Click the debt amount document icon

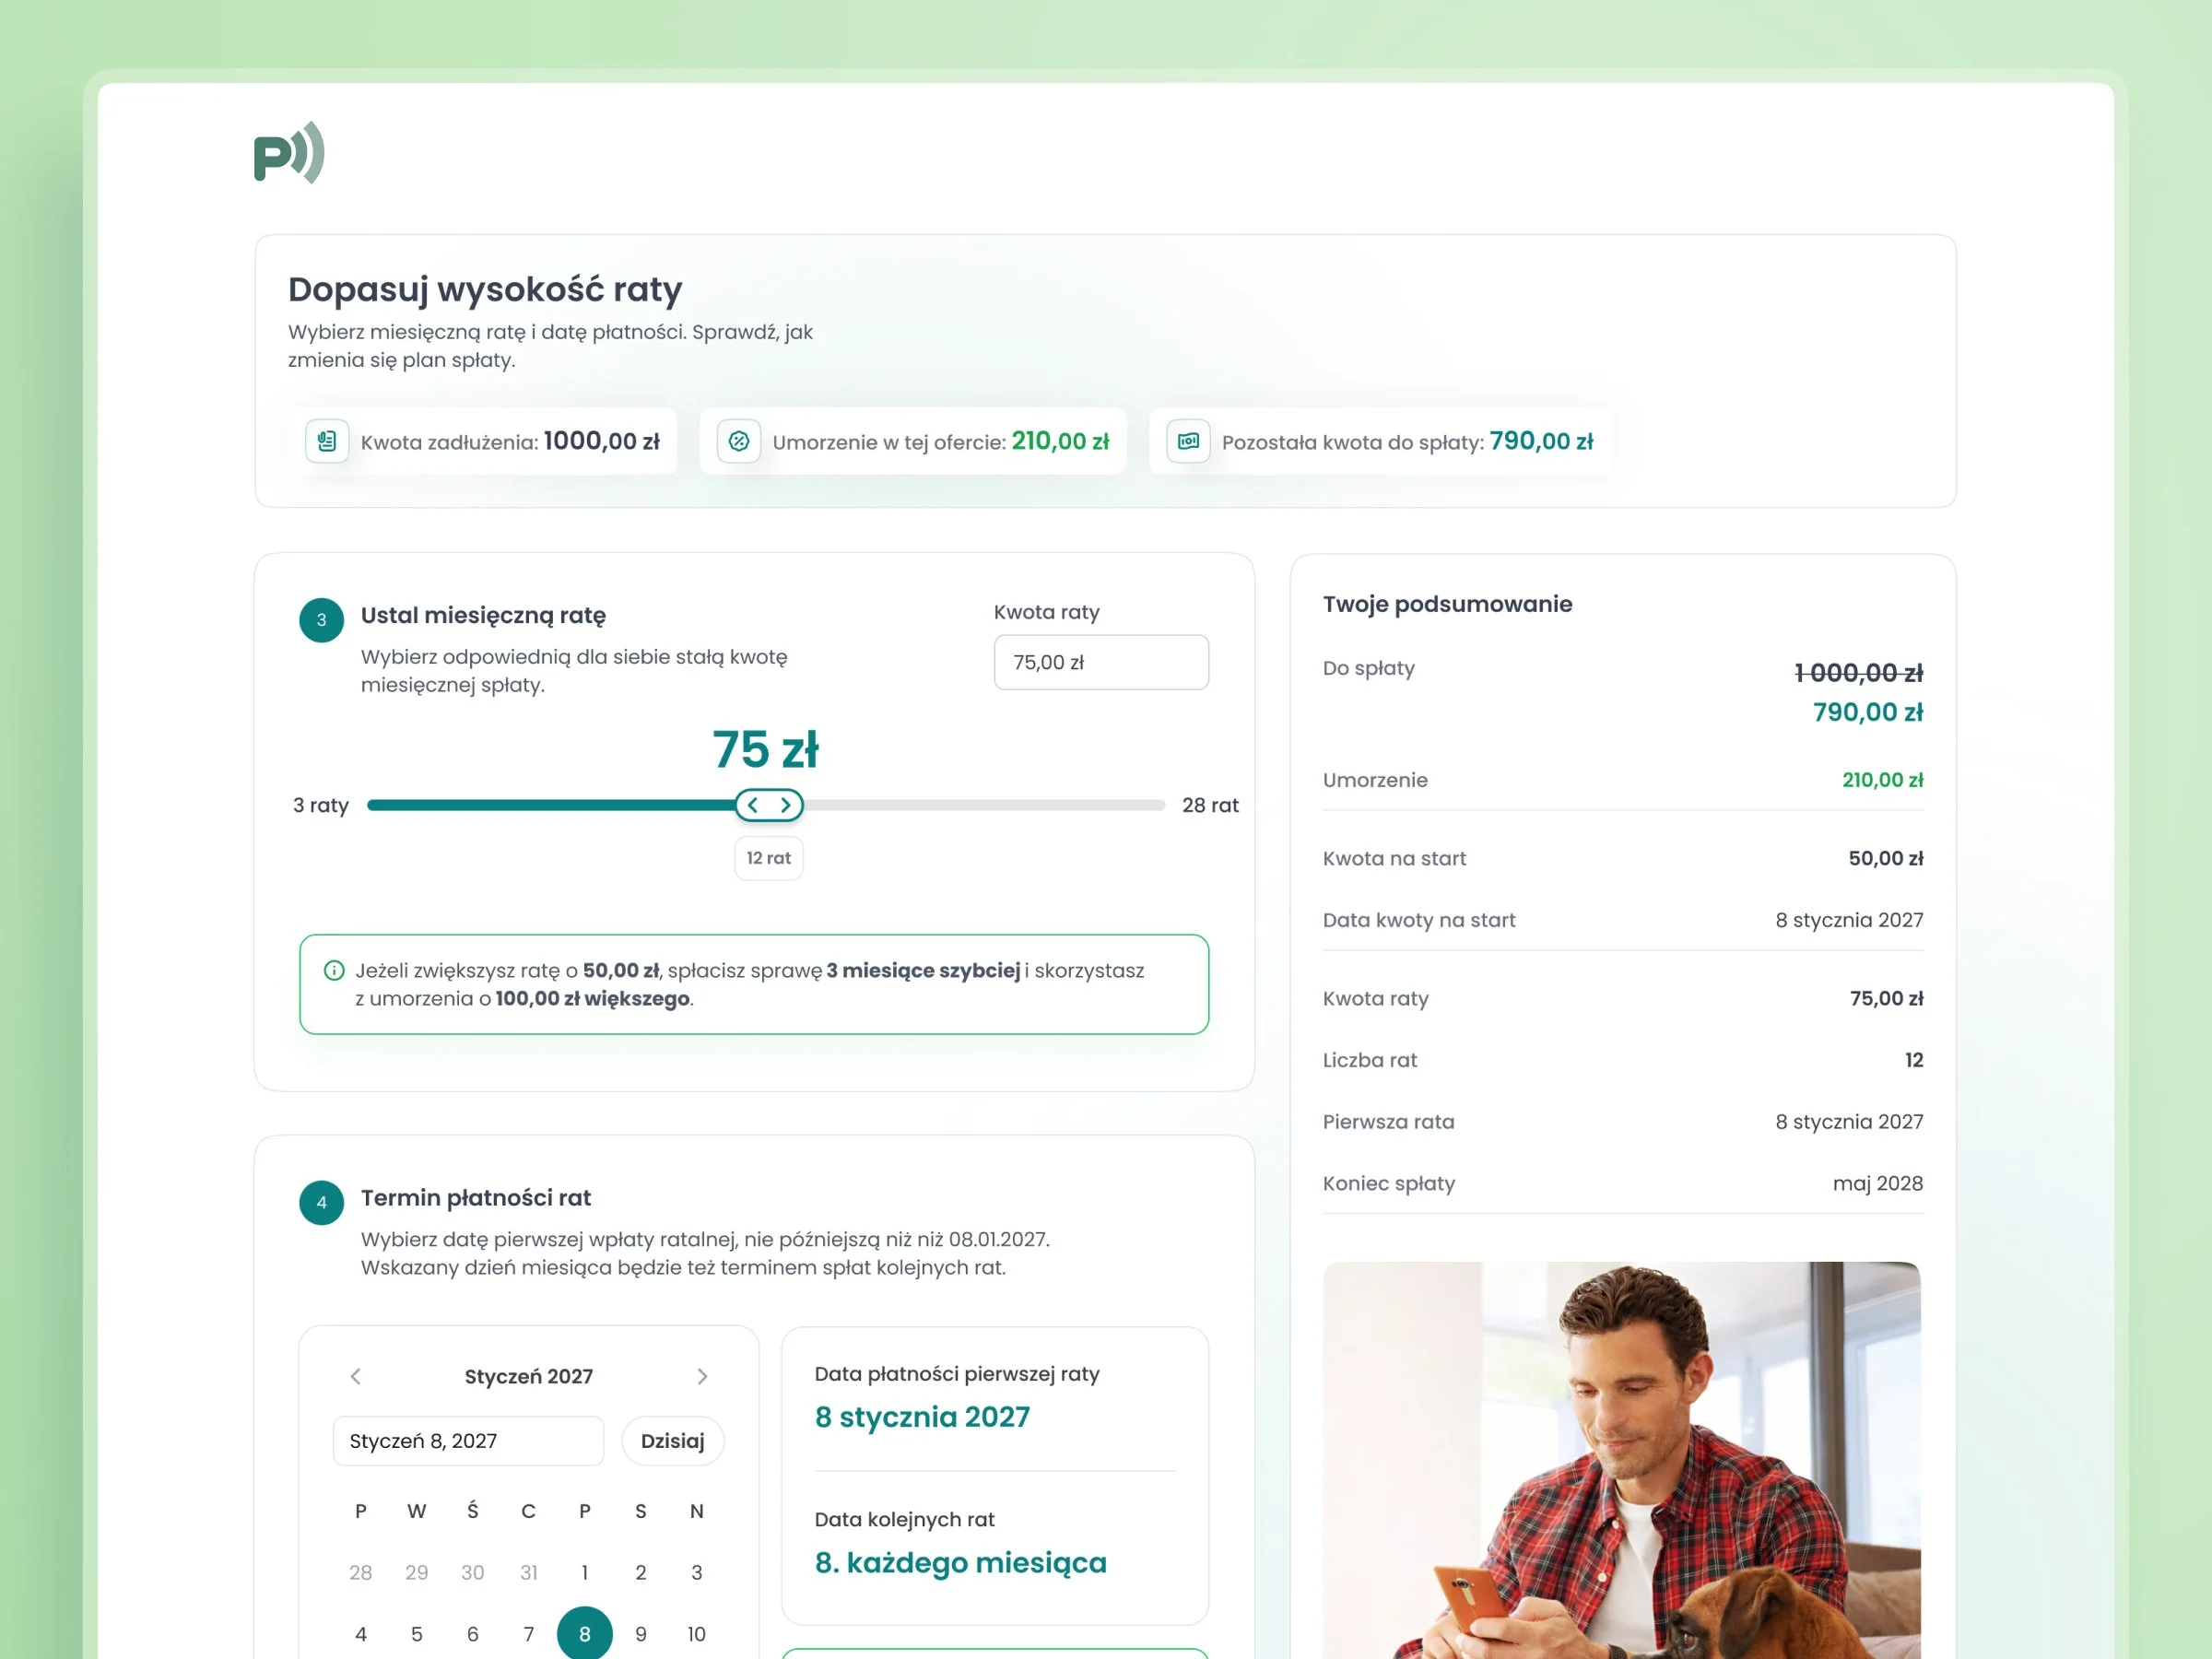click(x=327, y=441)
